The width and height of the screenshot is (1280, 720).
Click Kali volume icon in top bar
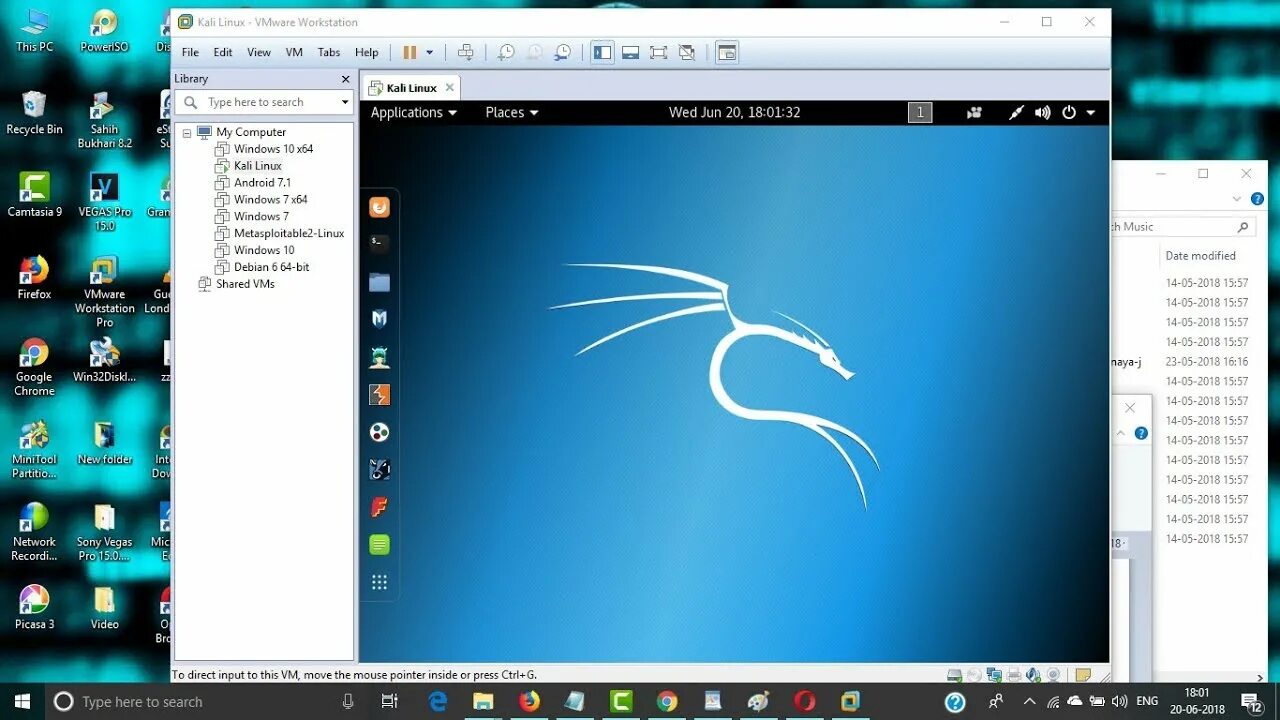coord(1043,113)
